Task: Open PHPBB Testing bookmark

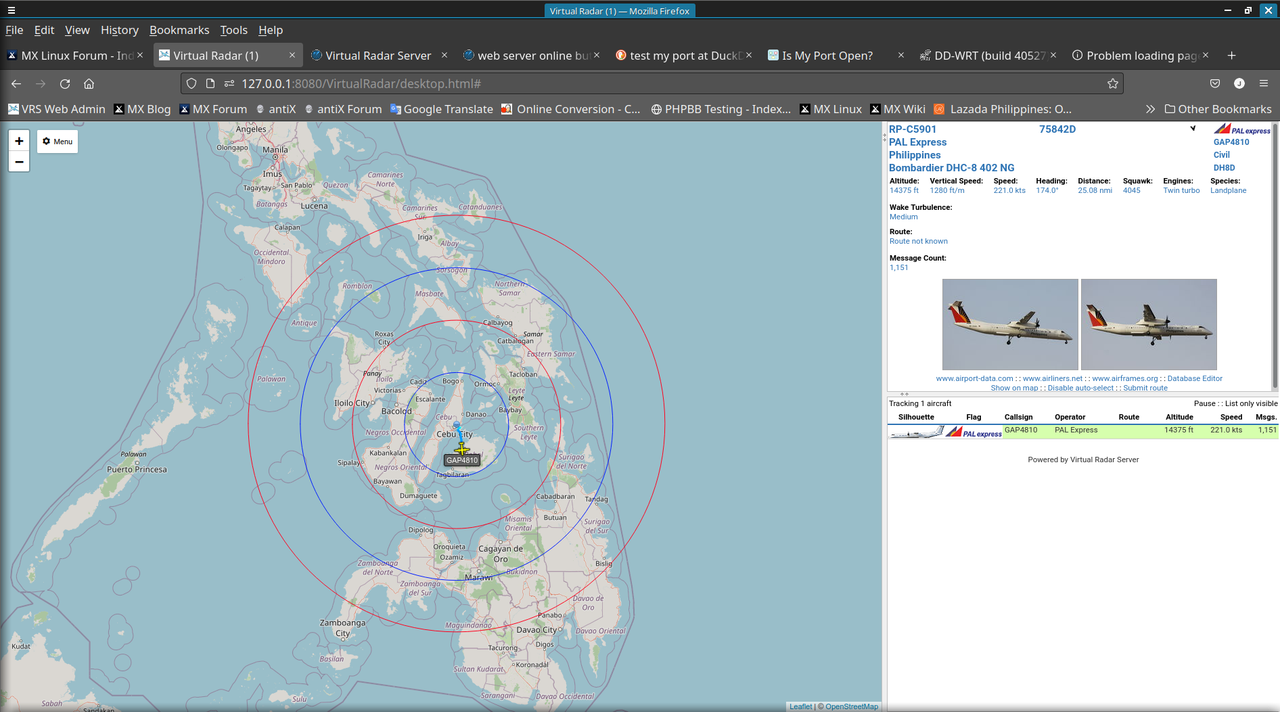Action: pos(721,109)
